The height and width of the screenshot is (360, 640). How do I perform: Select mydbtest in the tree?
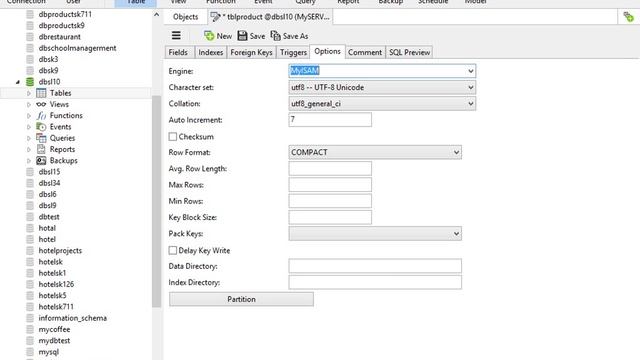54,340
